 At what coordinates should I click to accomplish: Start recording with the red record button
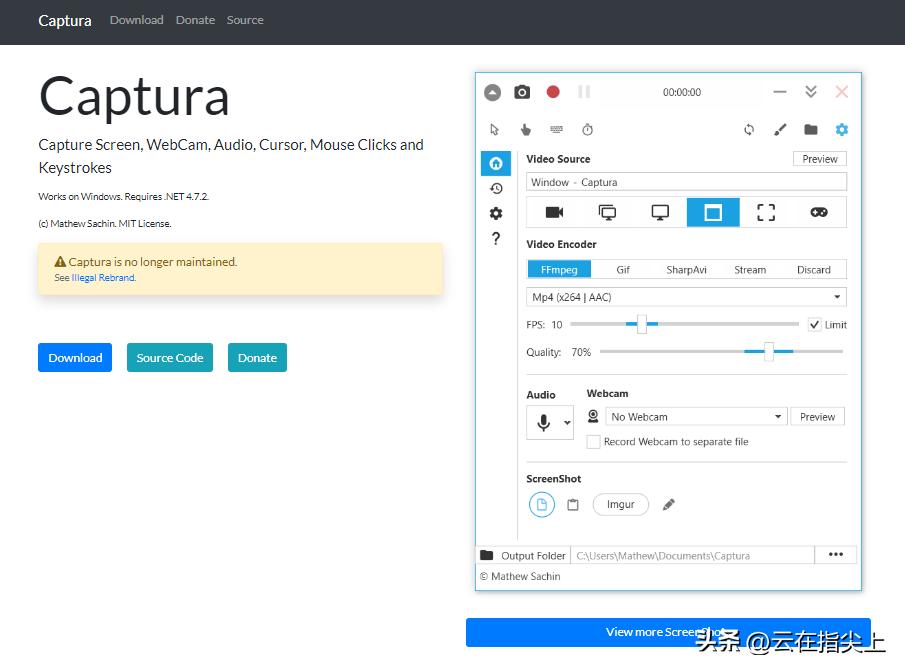click(x=553, y=92)
